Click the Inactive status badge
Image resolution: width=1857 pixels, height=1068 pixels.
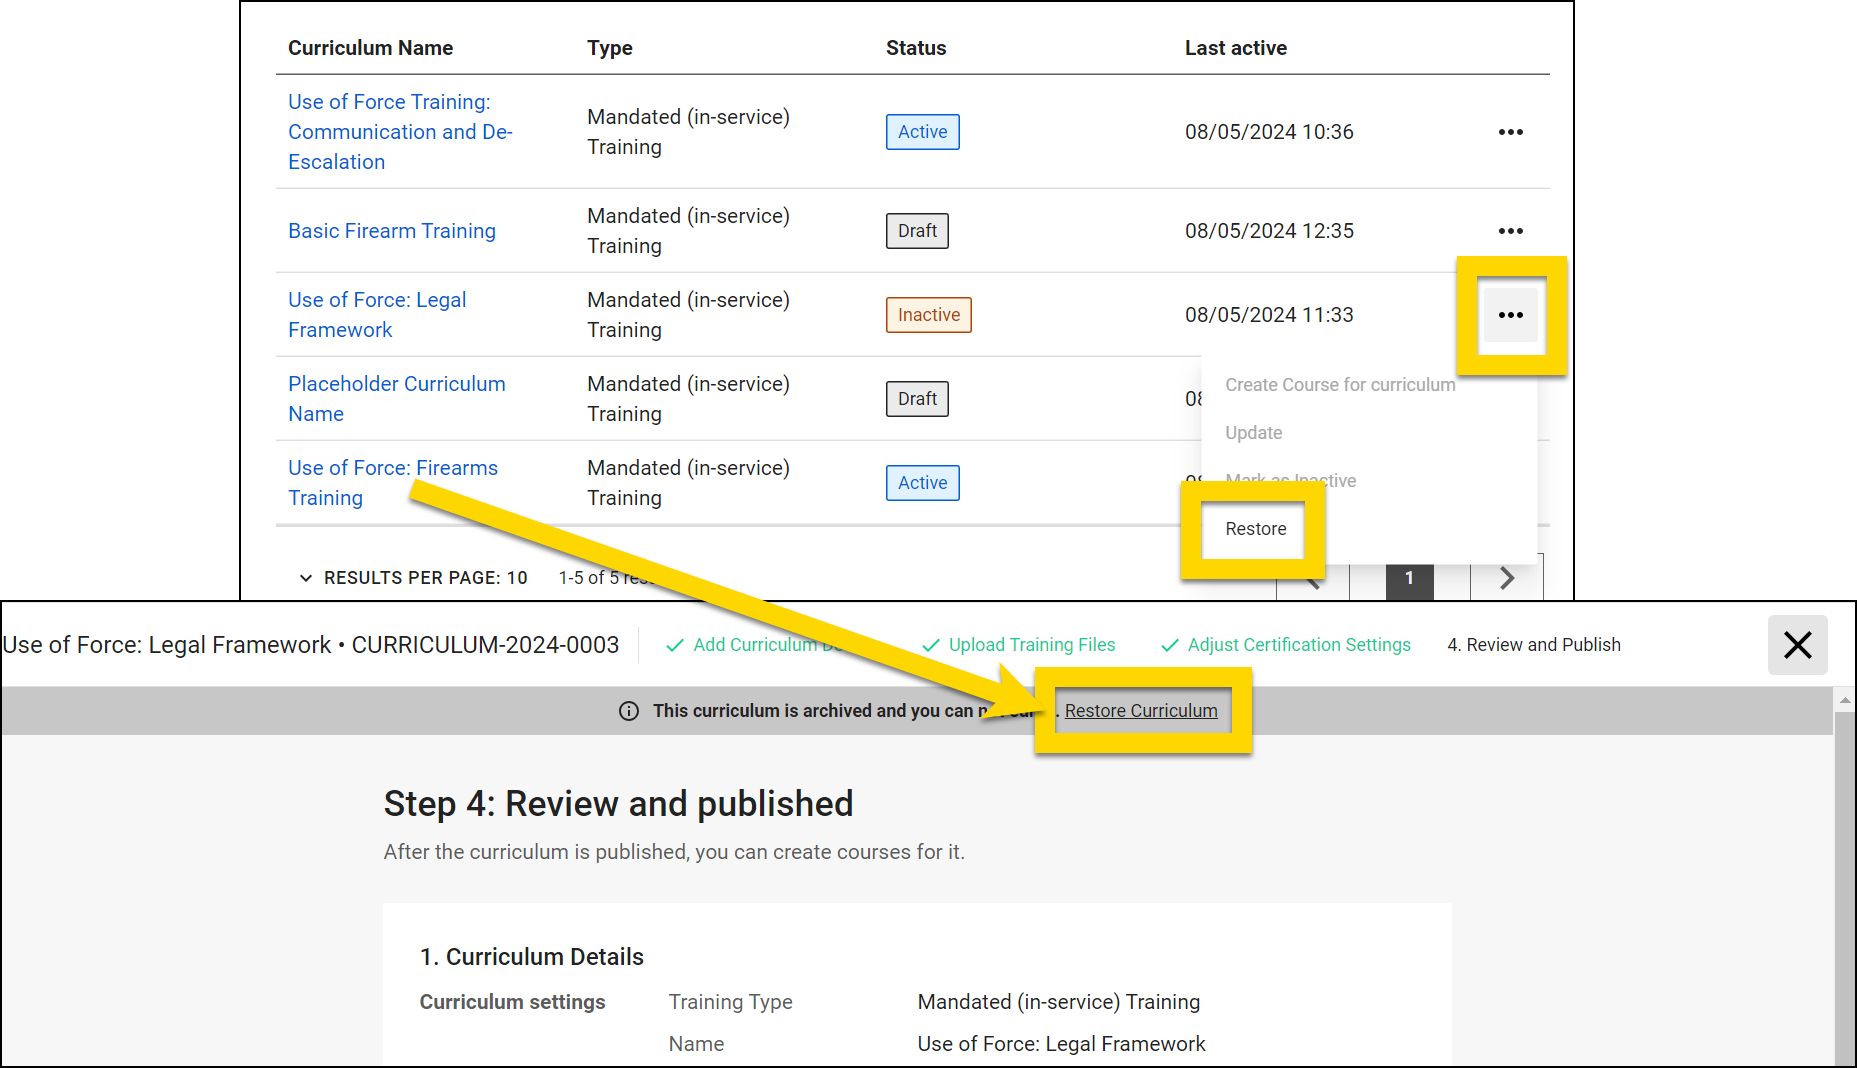(928, 314)
